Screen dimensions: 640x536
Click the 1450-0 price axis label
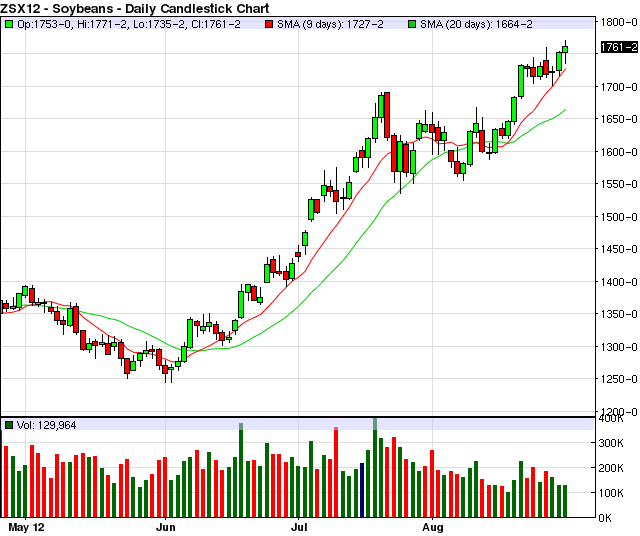619,249
